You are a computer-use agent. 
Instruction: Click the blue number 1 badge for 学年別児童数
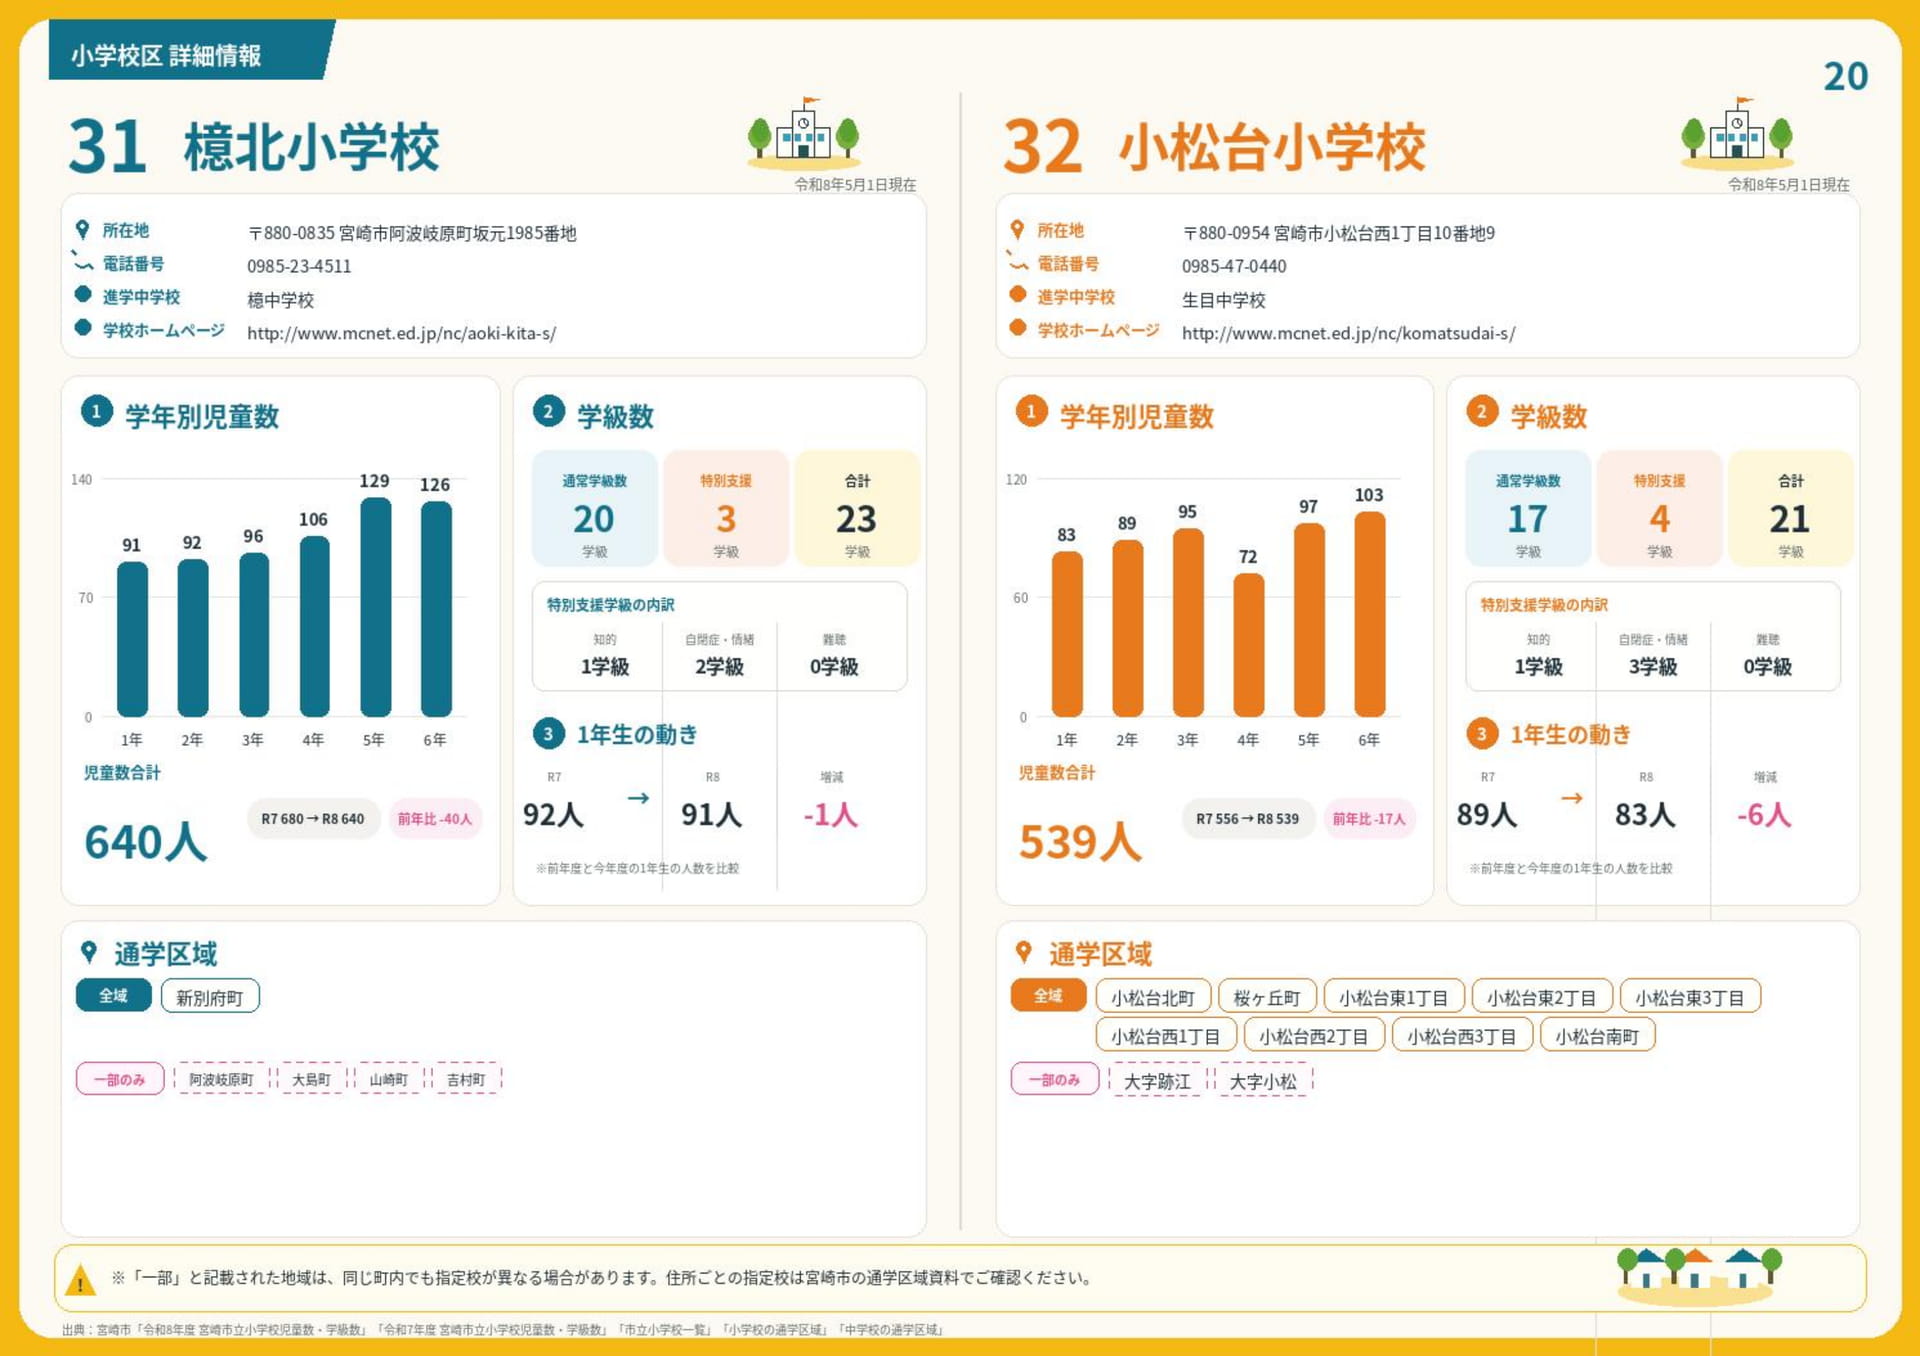click(96, 412)
